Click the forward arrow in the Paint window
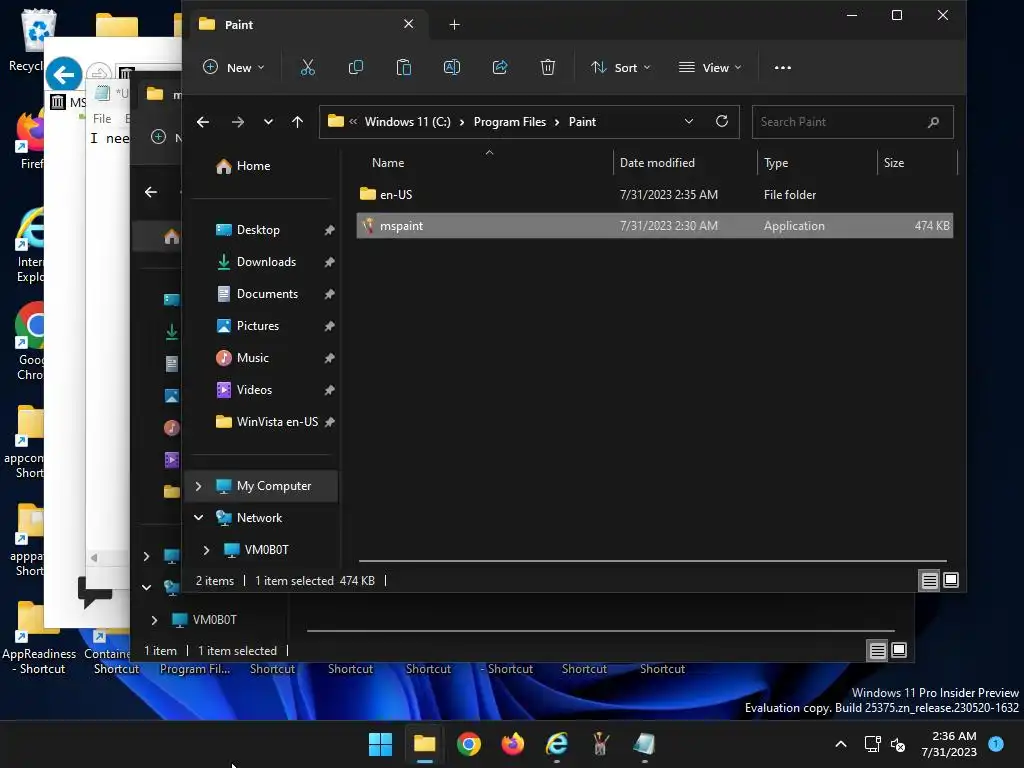The width and height of the screenshot is (1024, 768). (238, 122)
